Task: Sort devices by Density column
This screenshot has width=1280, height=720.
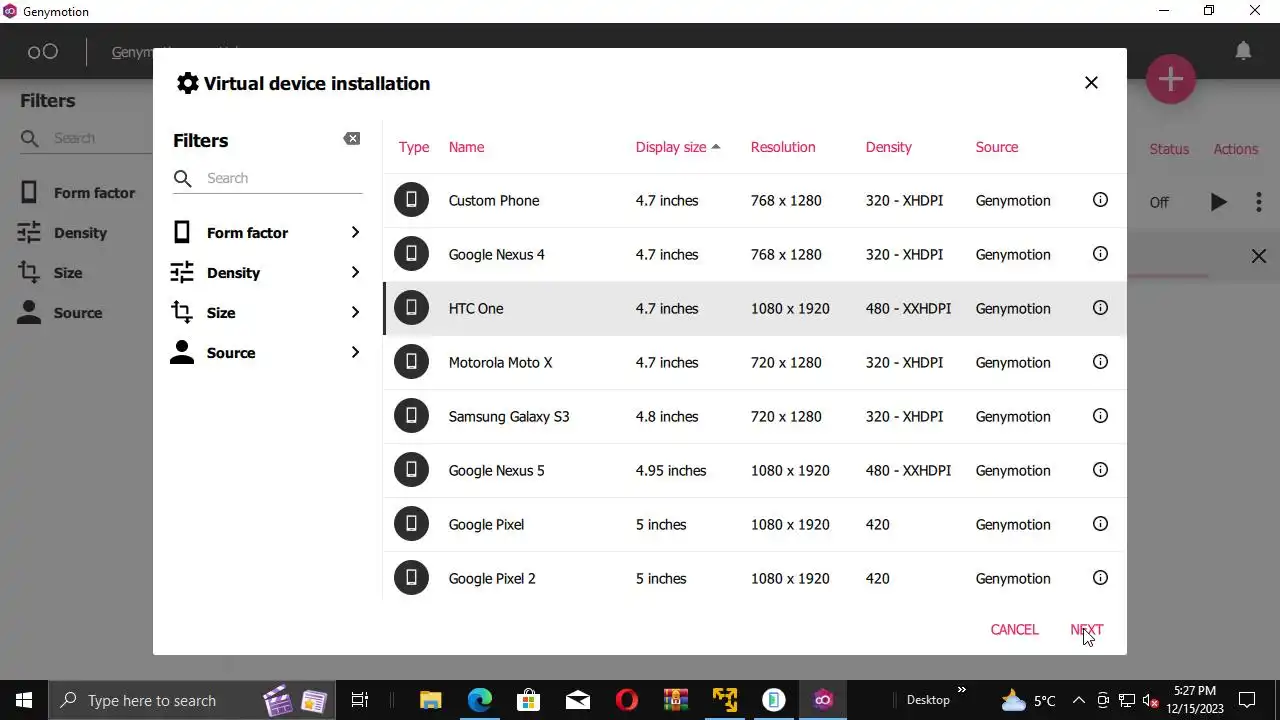Action: pos(888,147)
